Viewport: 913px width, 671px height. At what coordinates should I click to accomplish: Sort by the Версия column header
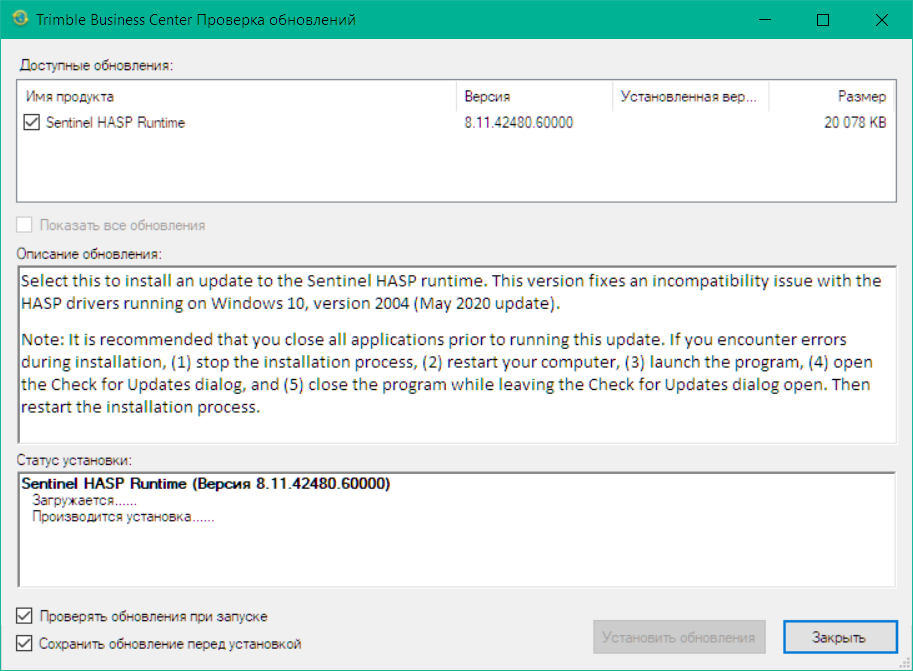[x=535, y=97]
